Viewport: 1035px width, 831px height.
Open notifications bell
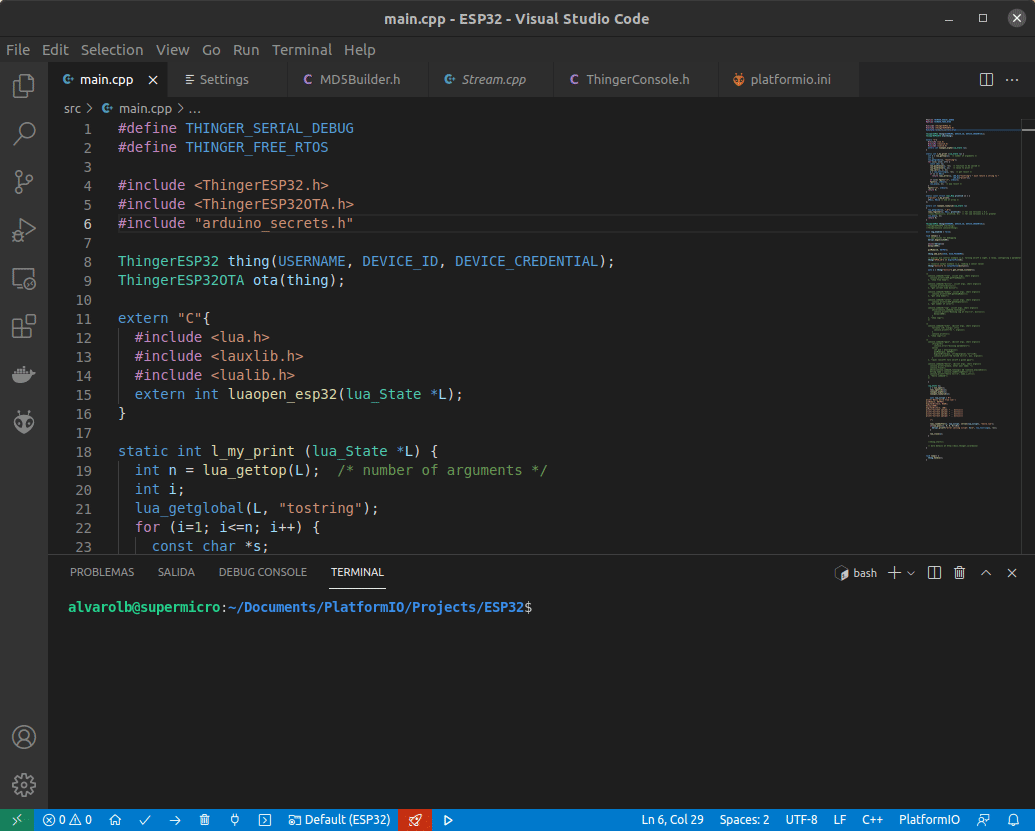click(x=1013, y=820)
